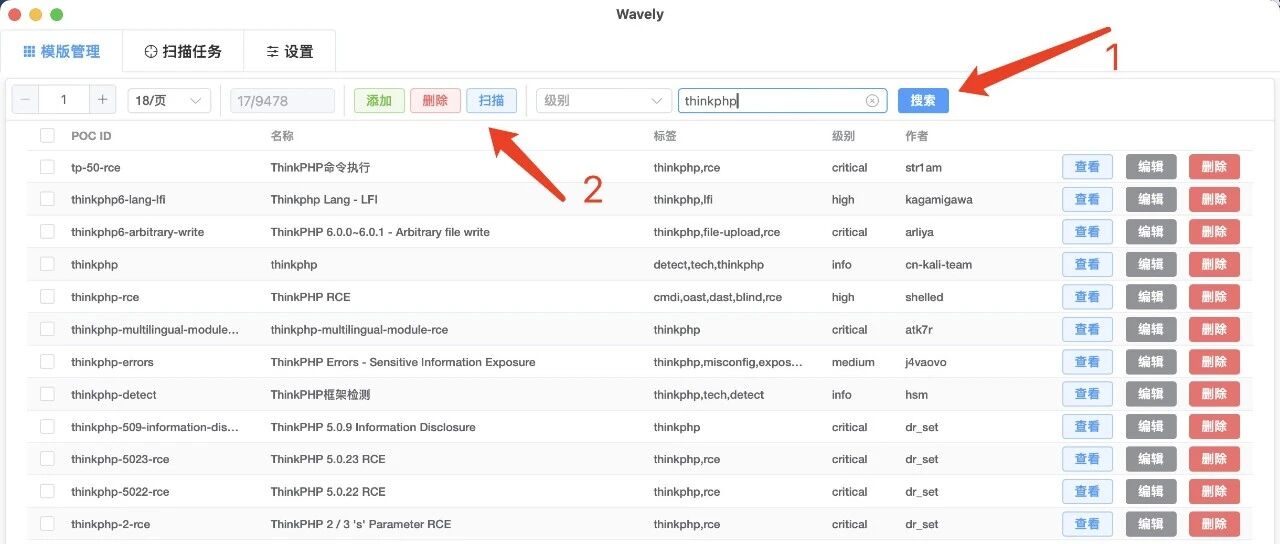Check the thinkphp6-arbitrary-write row checkbox
This screenshot has height=544, width=1280.
point(47,232)
